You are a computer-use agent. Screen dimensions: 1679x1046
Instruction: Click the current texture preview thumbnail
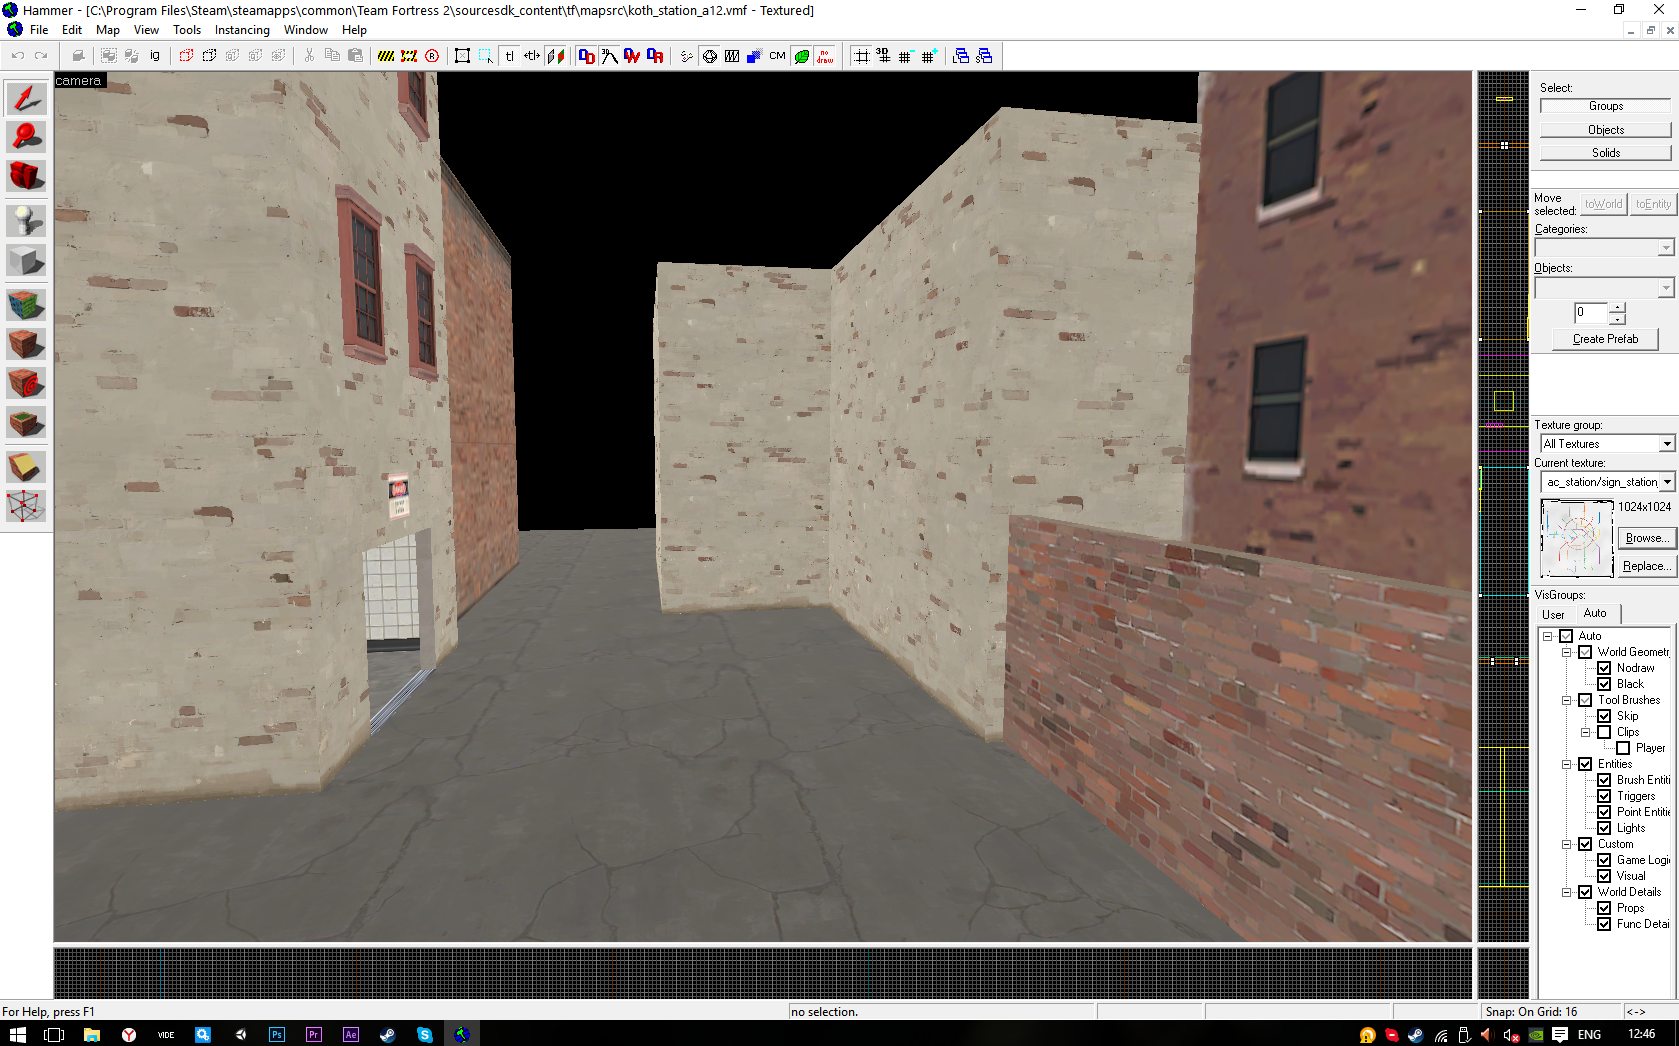point(1577,538)
